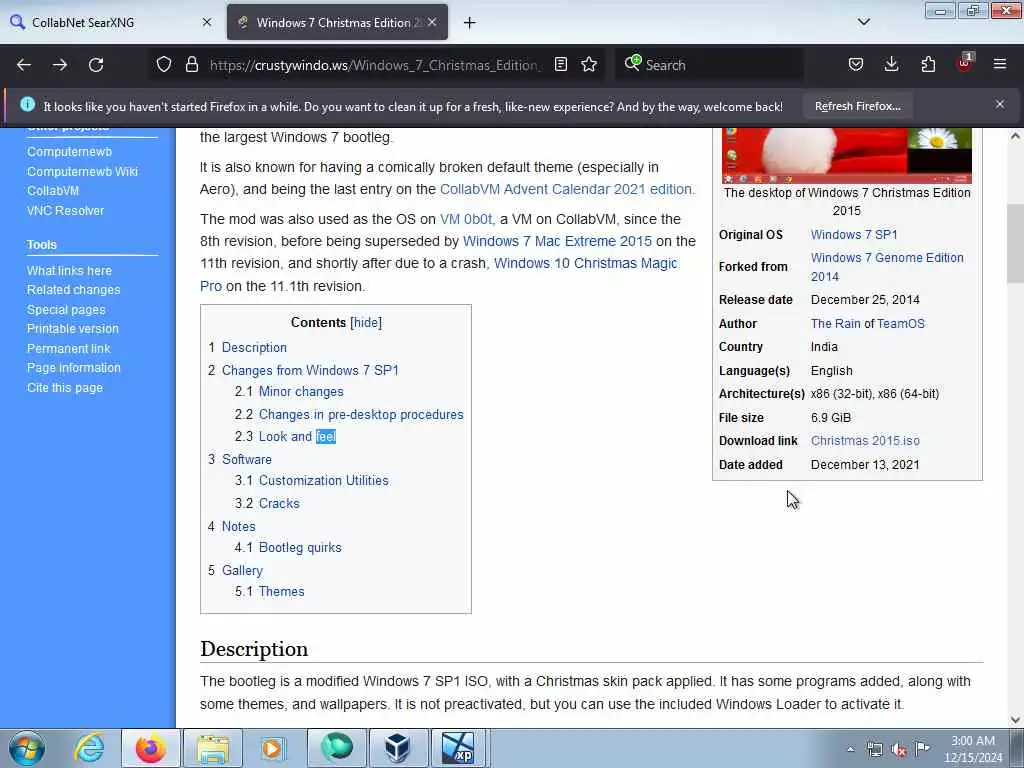Open a new tab with the plus button

pyautogui.click(x=469, y=23)
